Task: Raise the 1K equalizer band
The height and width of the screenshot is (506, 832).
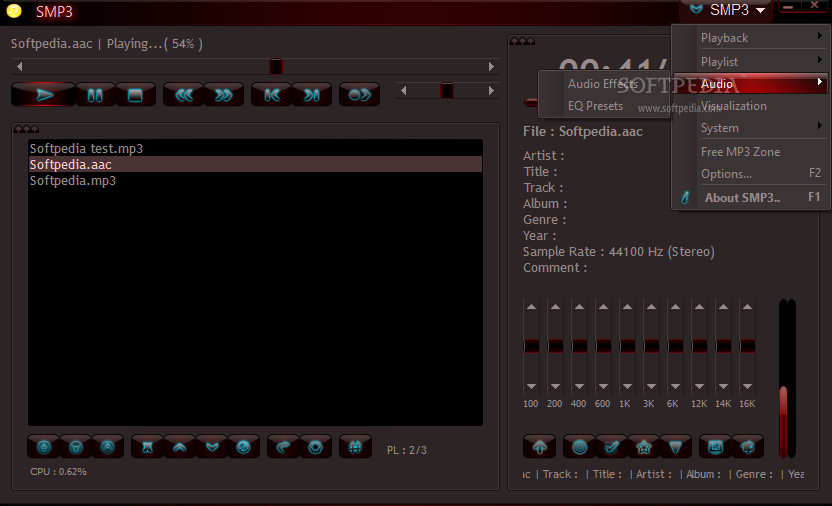Action: click(627, 307)
